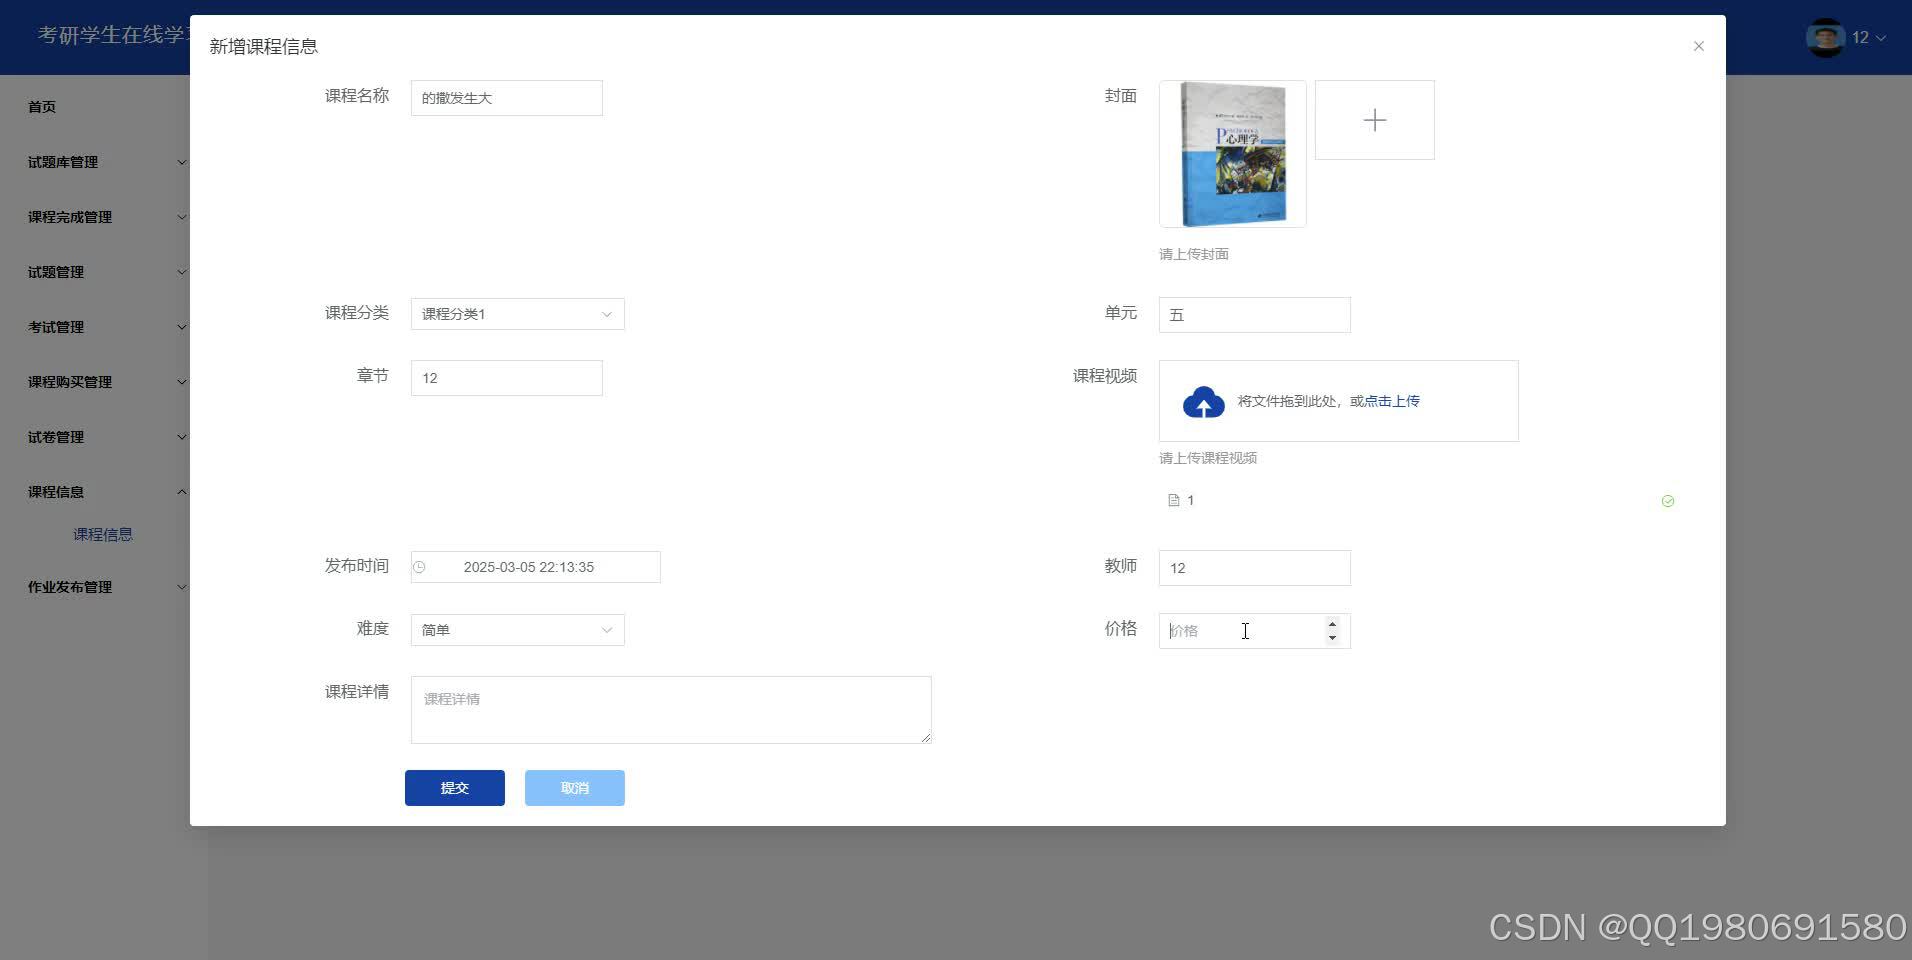The image size is (1912, 960).
Task: Click the clock icon in 发布时间 field
Action: [x=421, y=566]
